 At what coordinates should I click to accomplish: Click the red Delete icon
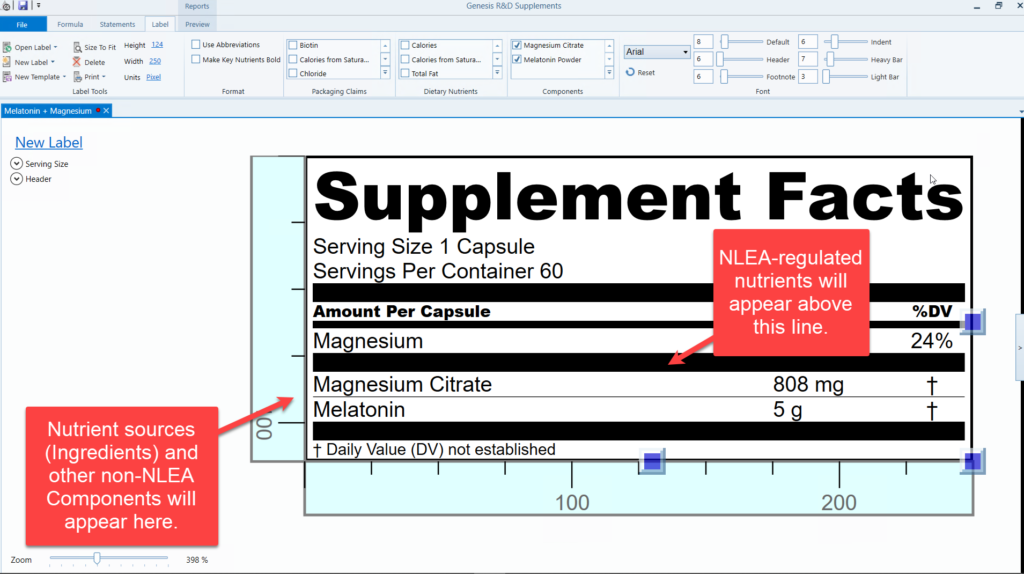[x=76, y=62]
